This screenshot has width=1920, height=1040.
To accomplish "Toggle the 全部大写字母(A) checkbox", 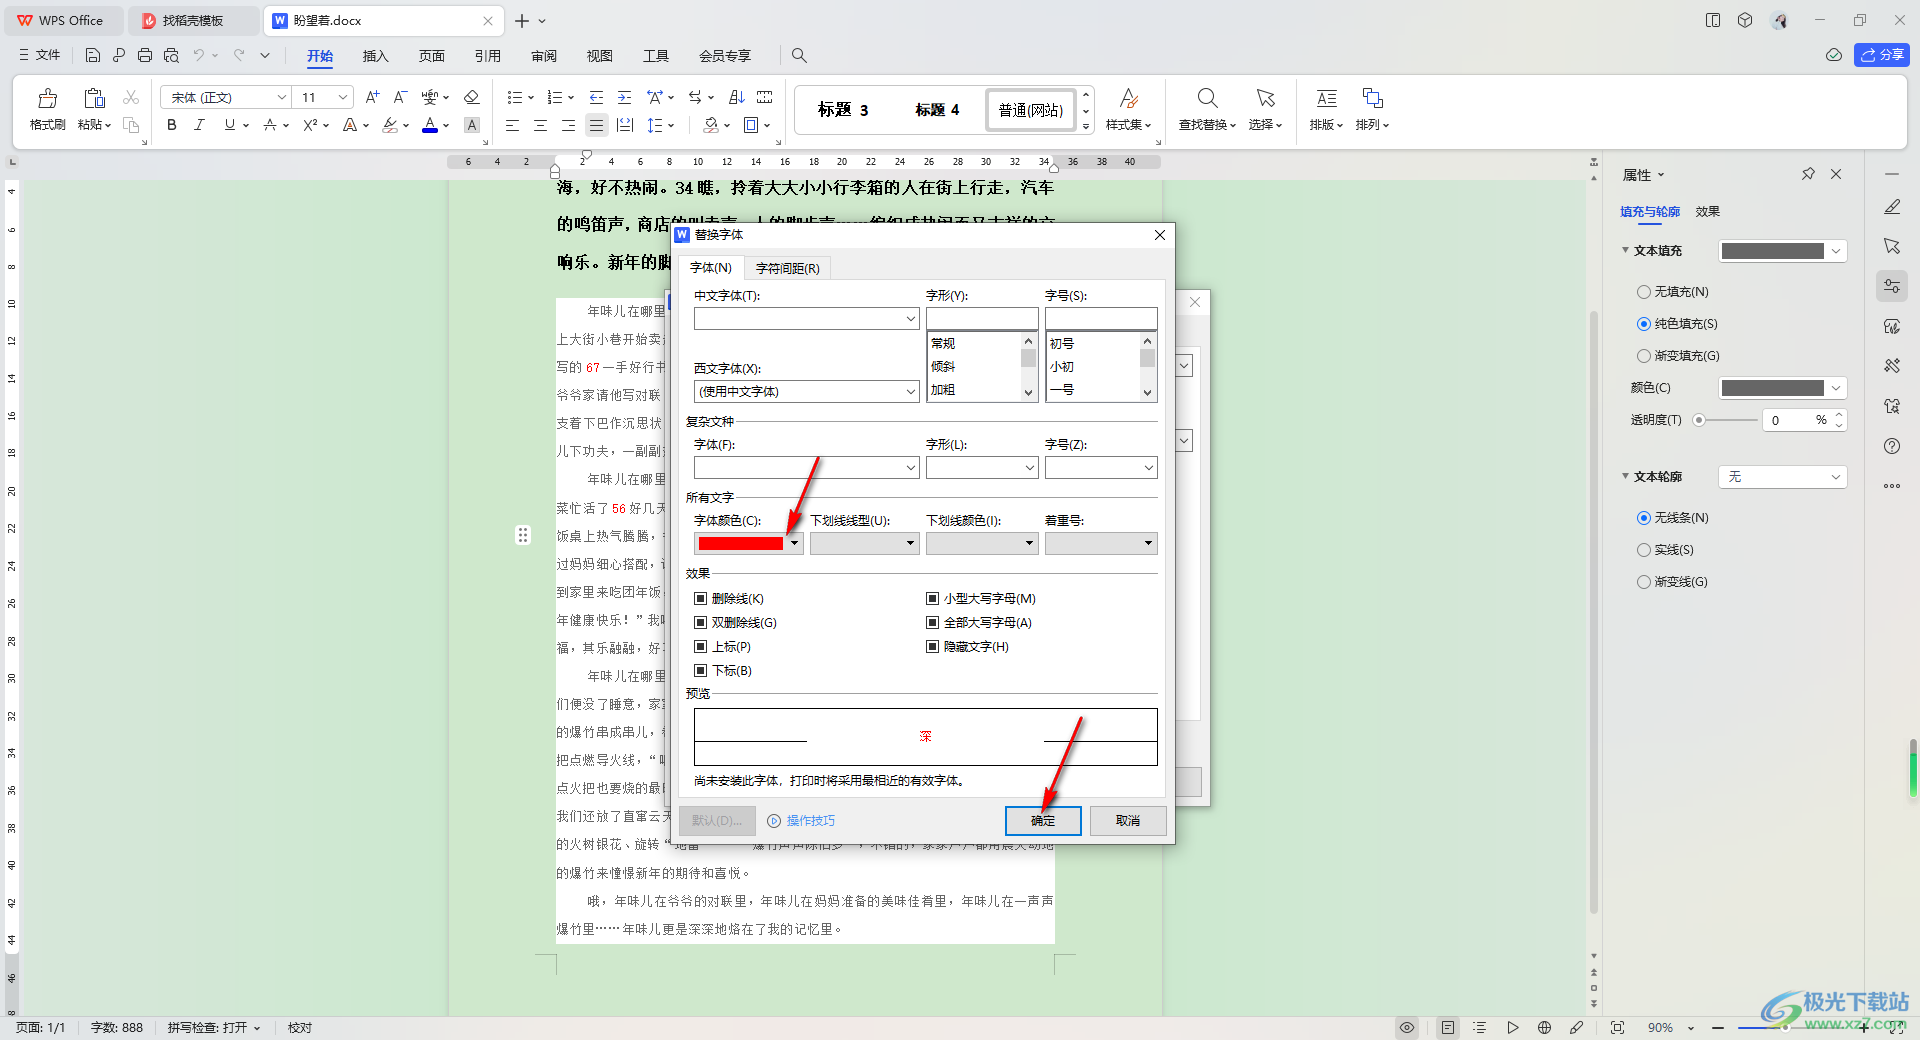I will [x=932, y=623].
